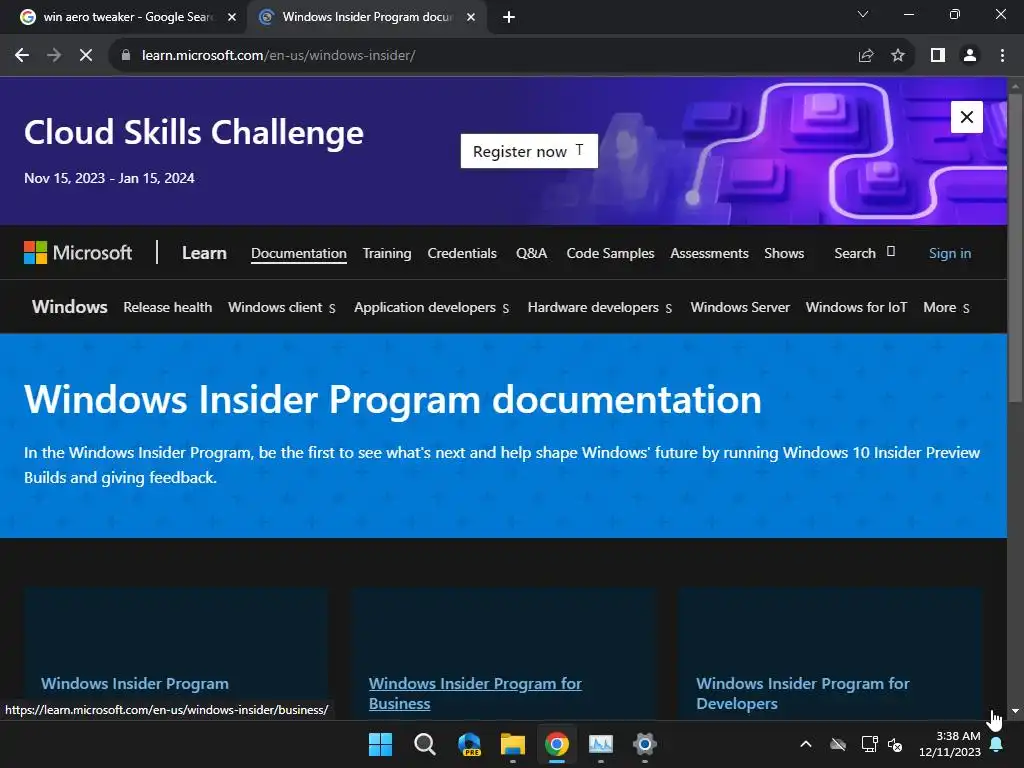Open the Learn home link

point(204,253)
